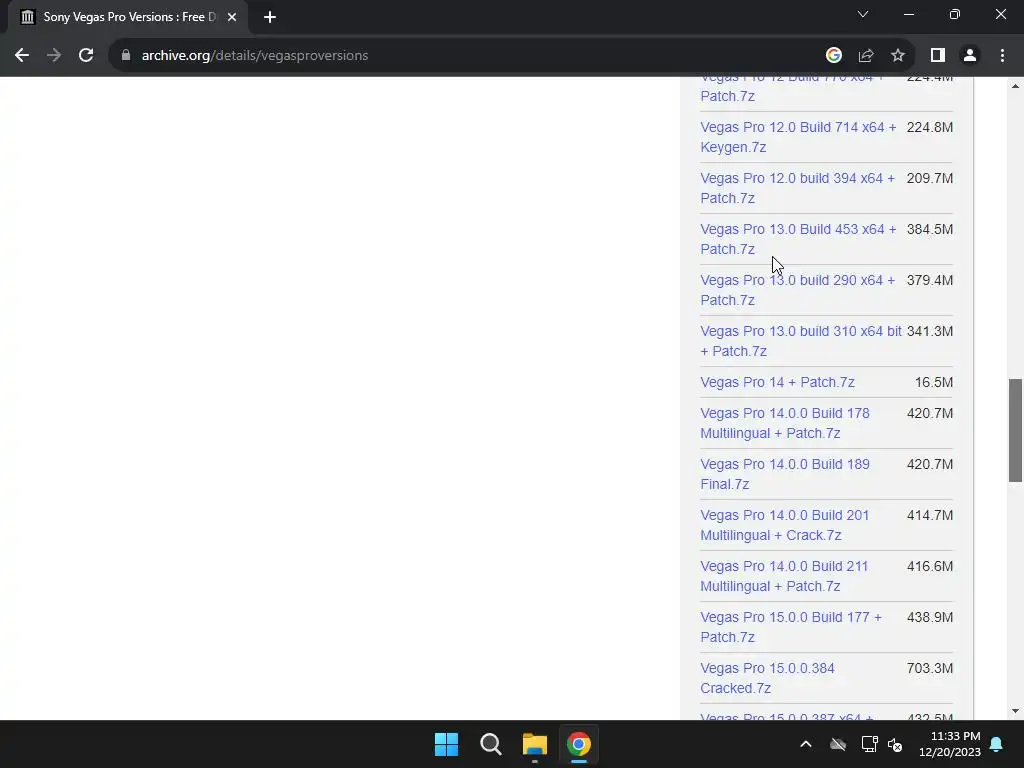Image resolution: width=1024 pixels, height=768 pixels.
Task: Open Vegas Pro 14.0.0 Build 201 Multilingual + Crack.7z
Action: (x=784, y=525)
